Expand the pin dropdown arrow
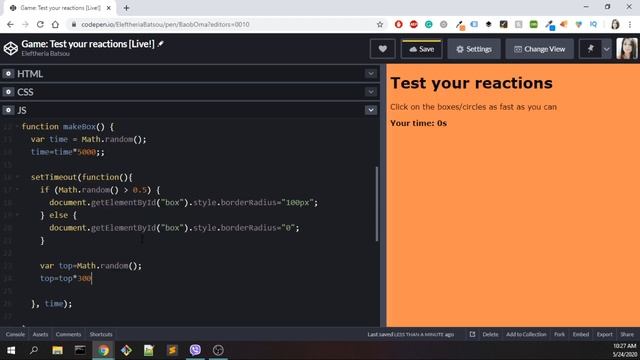Image resolution: width=640 pixels, height=360 pixels. tap(607, 49)
